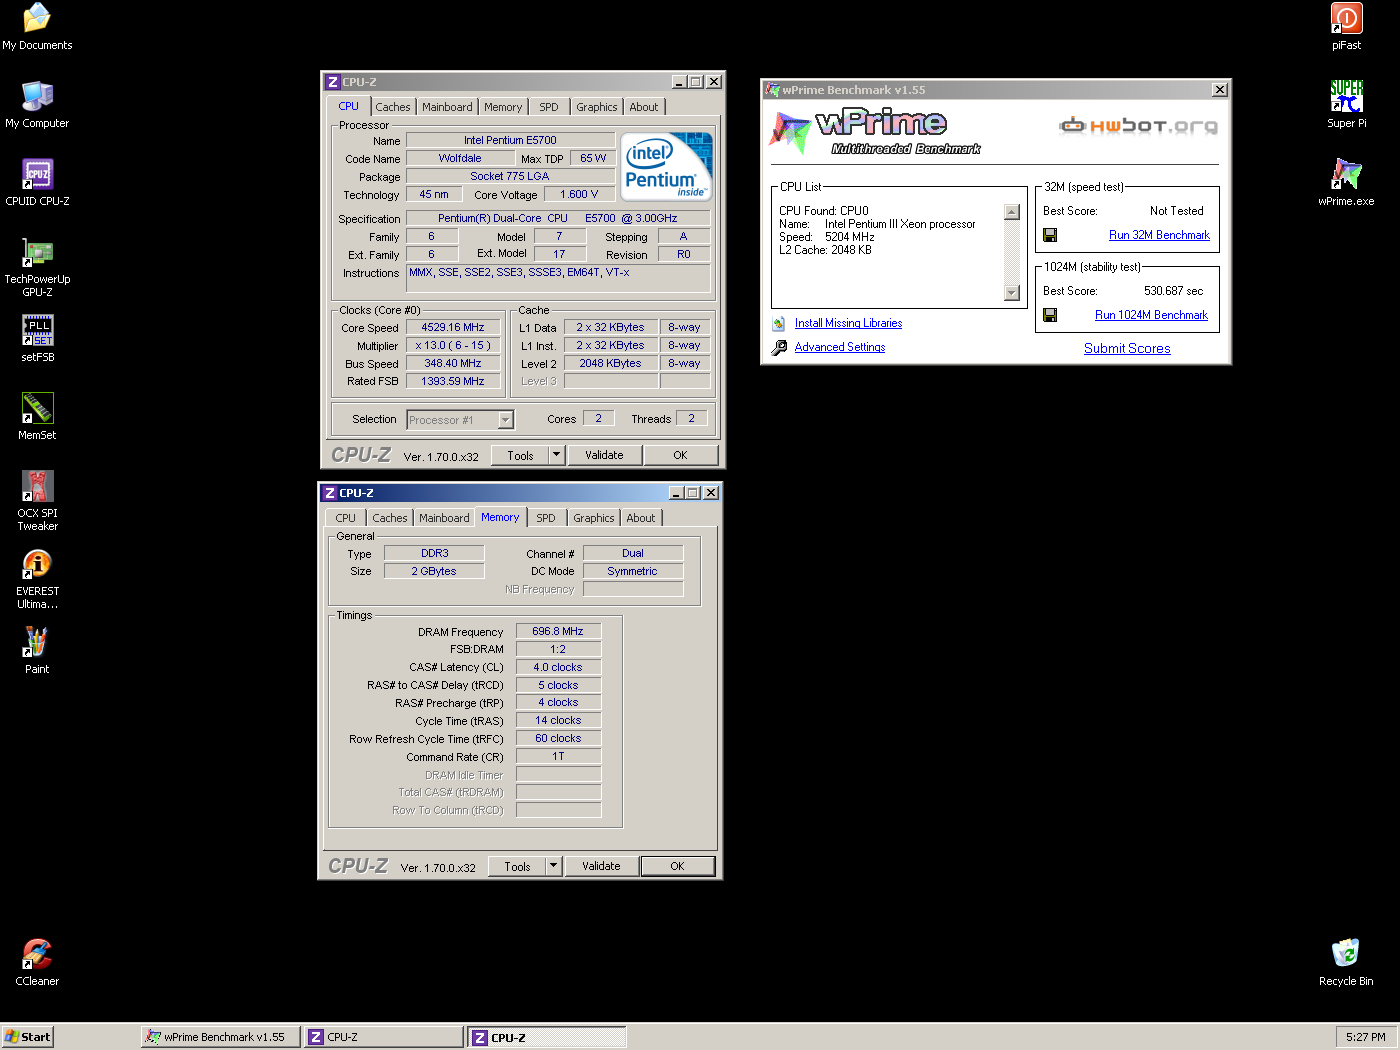Screen dimensions: 1400x1050
Task: Click CPU List scrollbar down arrow
Action: click(x=1012, y=293)
